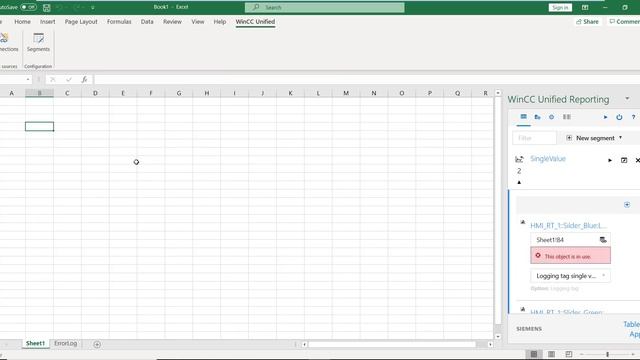Viewport: 640px width, 360px height.
Task: Click the Sign in button
Action: click(560, 7)
